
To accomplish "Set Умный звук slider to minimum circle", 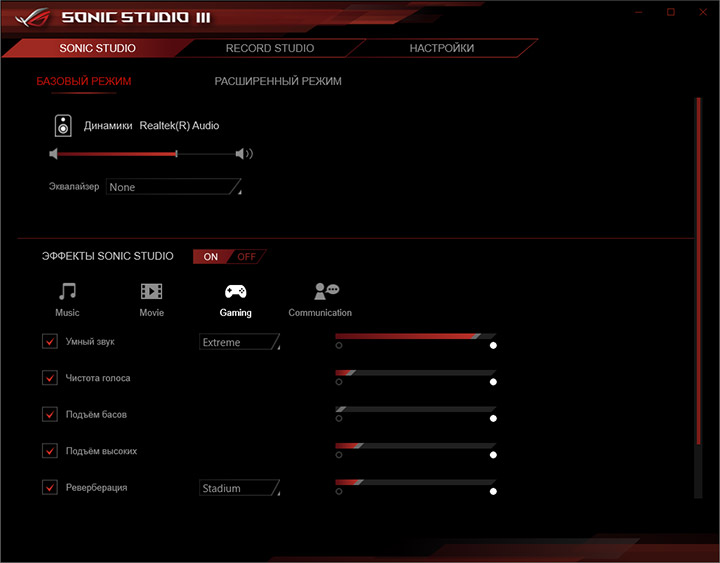I will pos(339,345).
